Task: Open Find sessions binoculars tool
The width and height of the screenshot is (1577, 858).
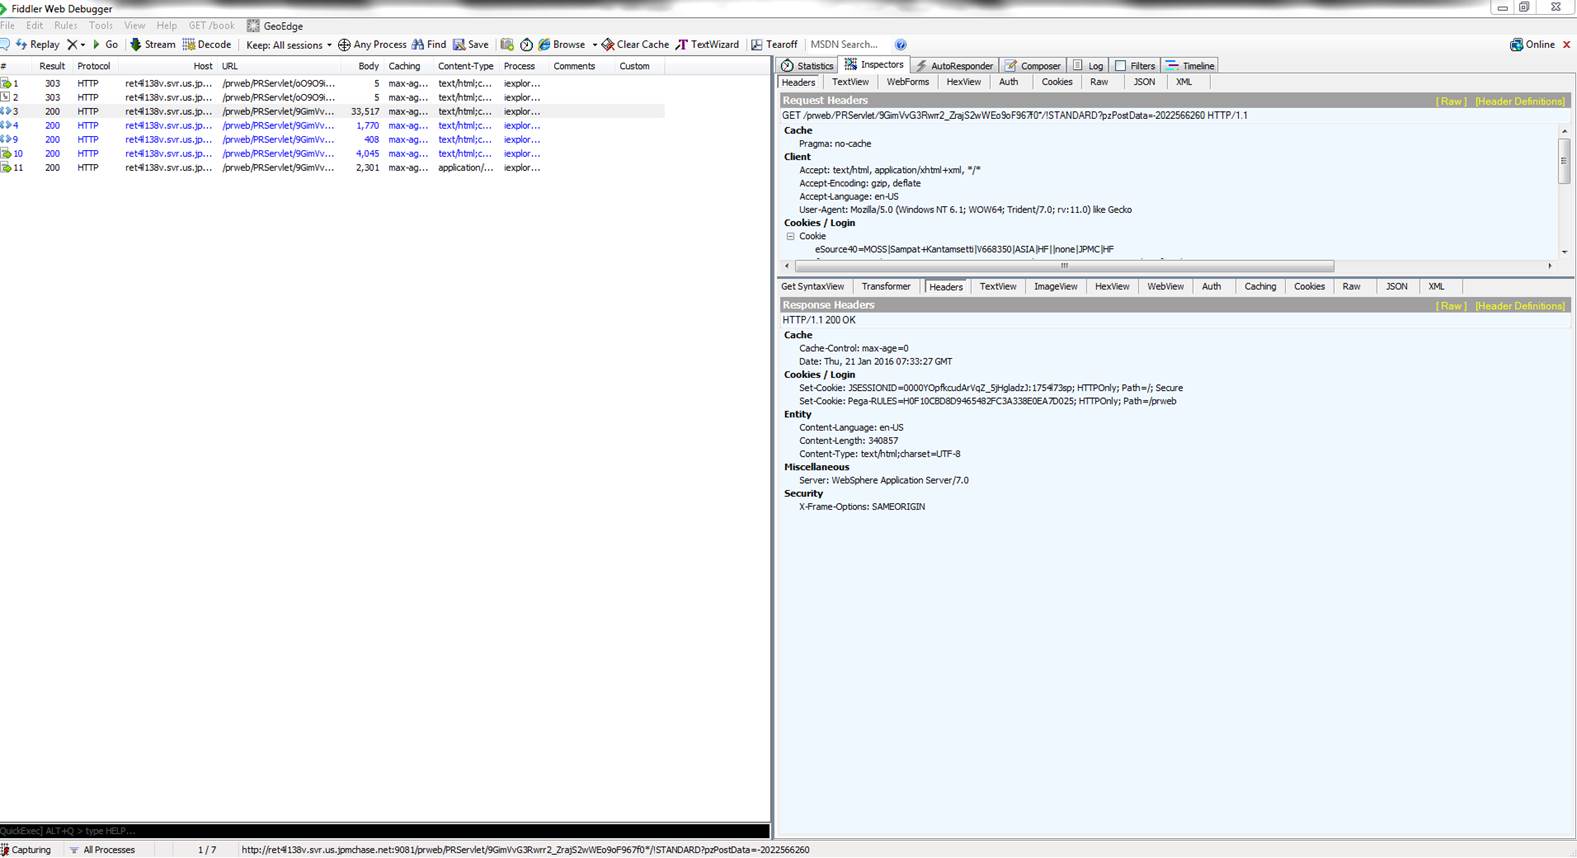Action: click(429, 45)
